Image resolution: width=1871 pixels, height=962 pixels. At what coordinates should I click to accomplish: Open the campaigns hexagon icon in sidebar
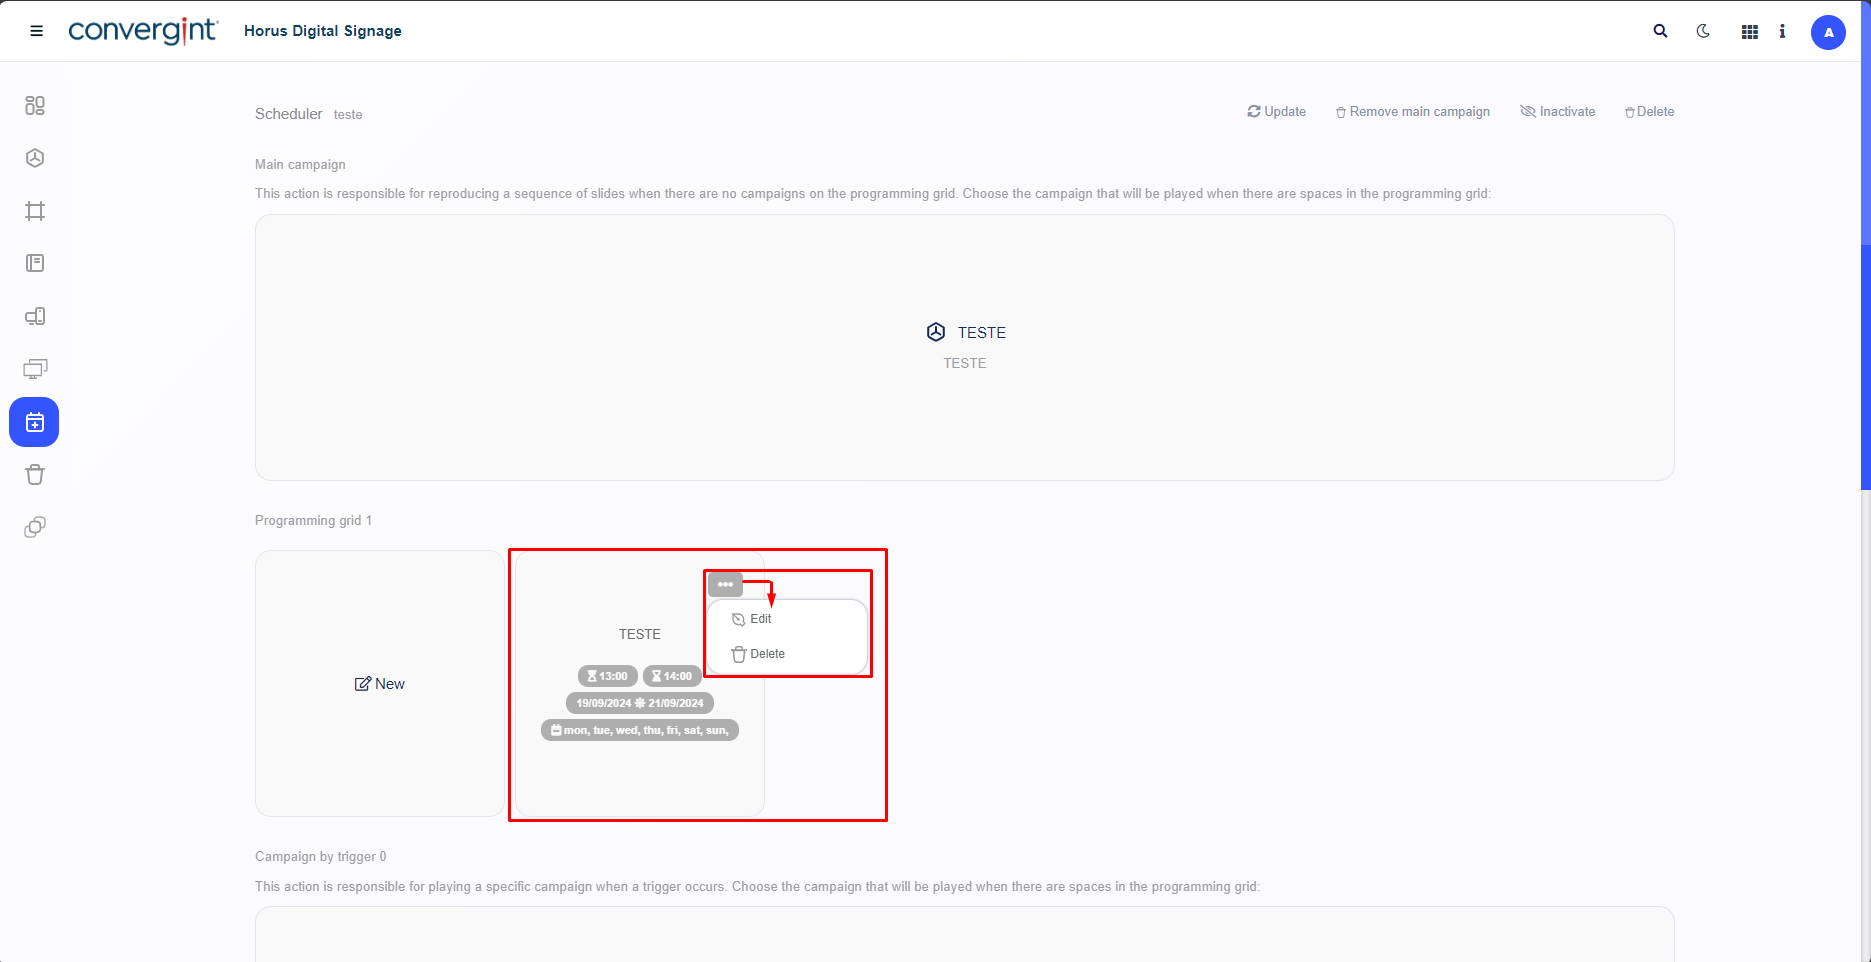[35, 158]
